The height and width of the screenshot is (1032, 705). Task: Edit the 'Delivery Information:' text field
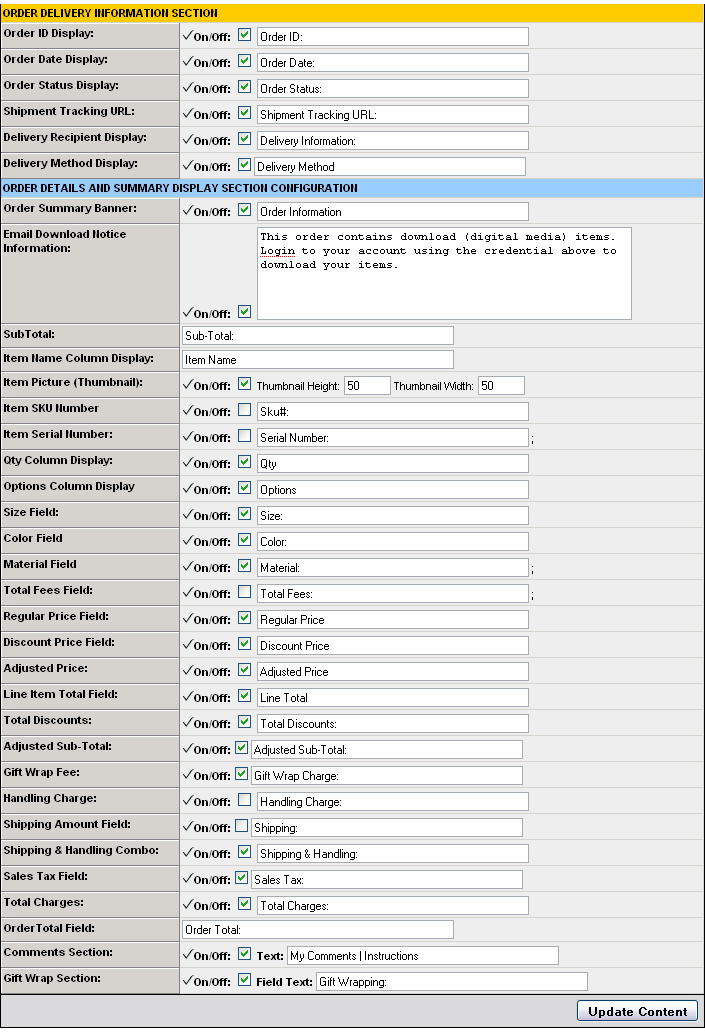pos(392,141)
